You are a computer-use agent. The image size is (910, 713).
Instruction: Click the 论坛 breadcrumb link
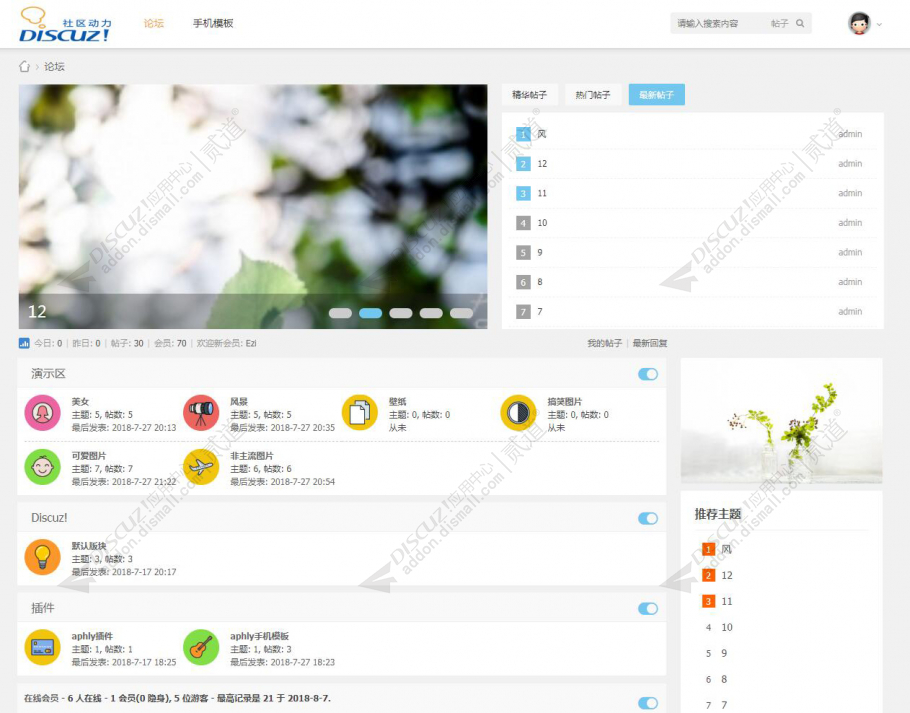click(x=54, y=67)
